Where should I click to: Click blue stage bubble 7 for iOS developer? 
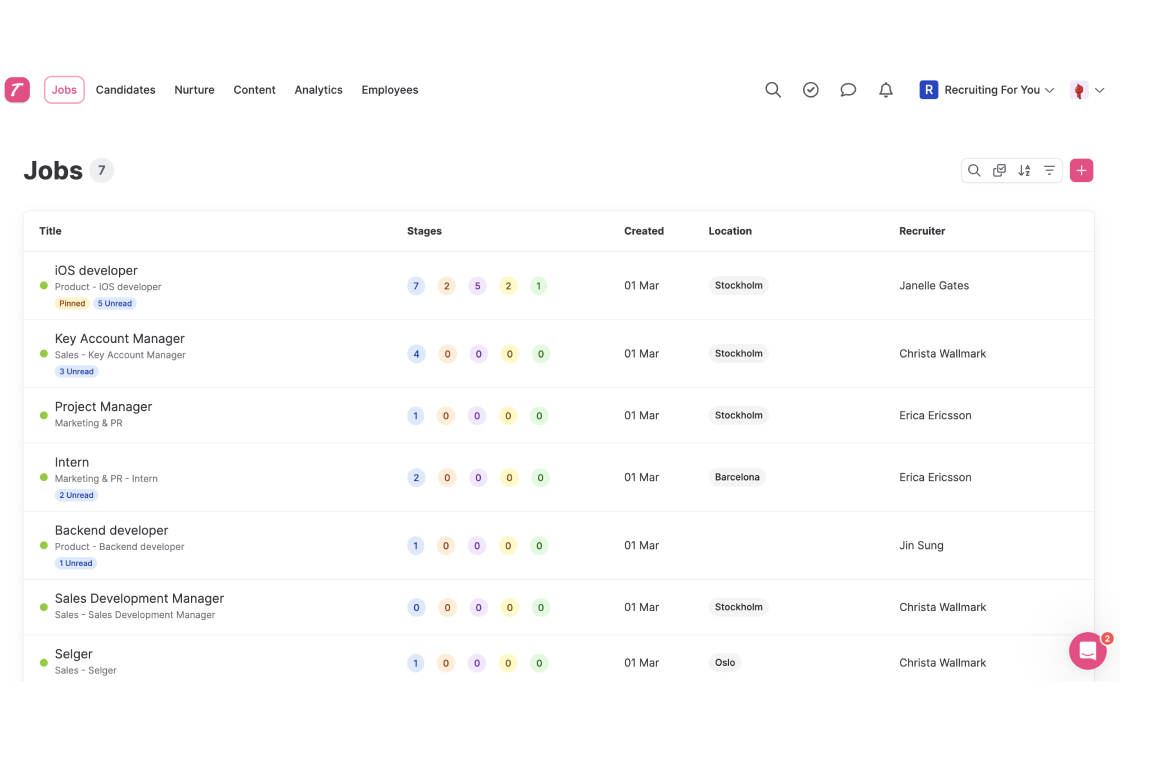click(416, 286)
